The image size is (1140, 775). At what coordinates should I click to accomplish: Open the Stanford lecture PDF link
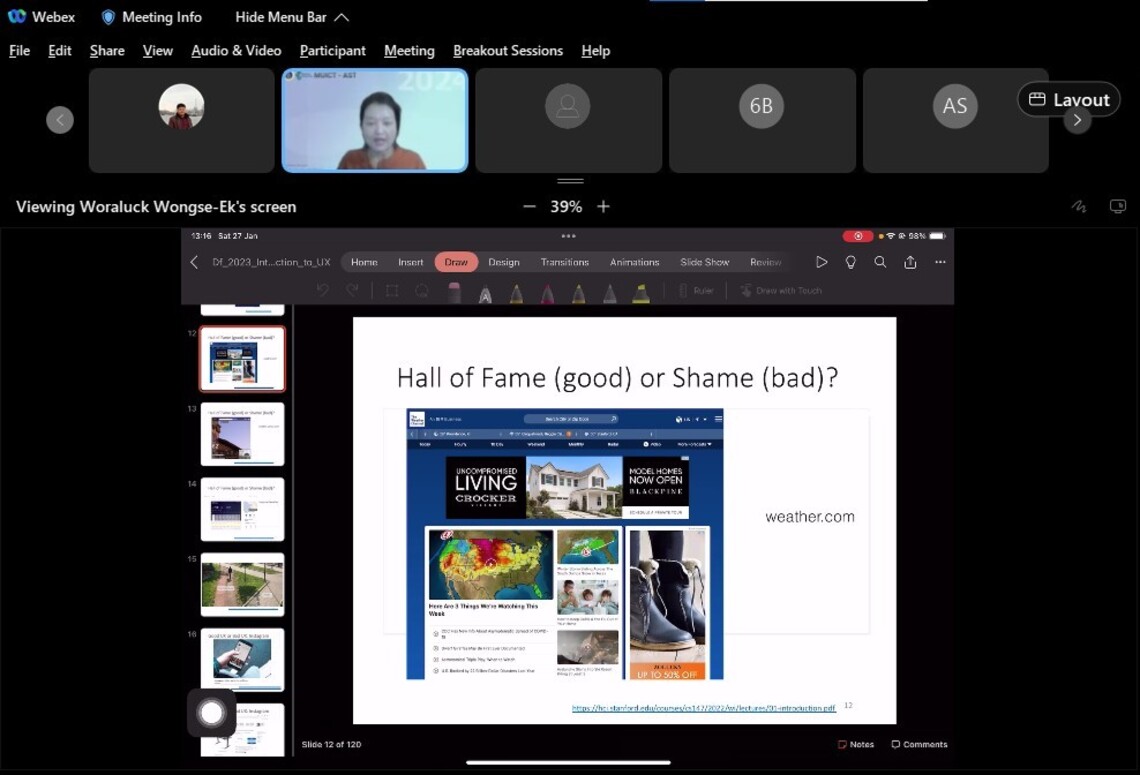click(703, 708)
